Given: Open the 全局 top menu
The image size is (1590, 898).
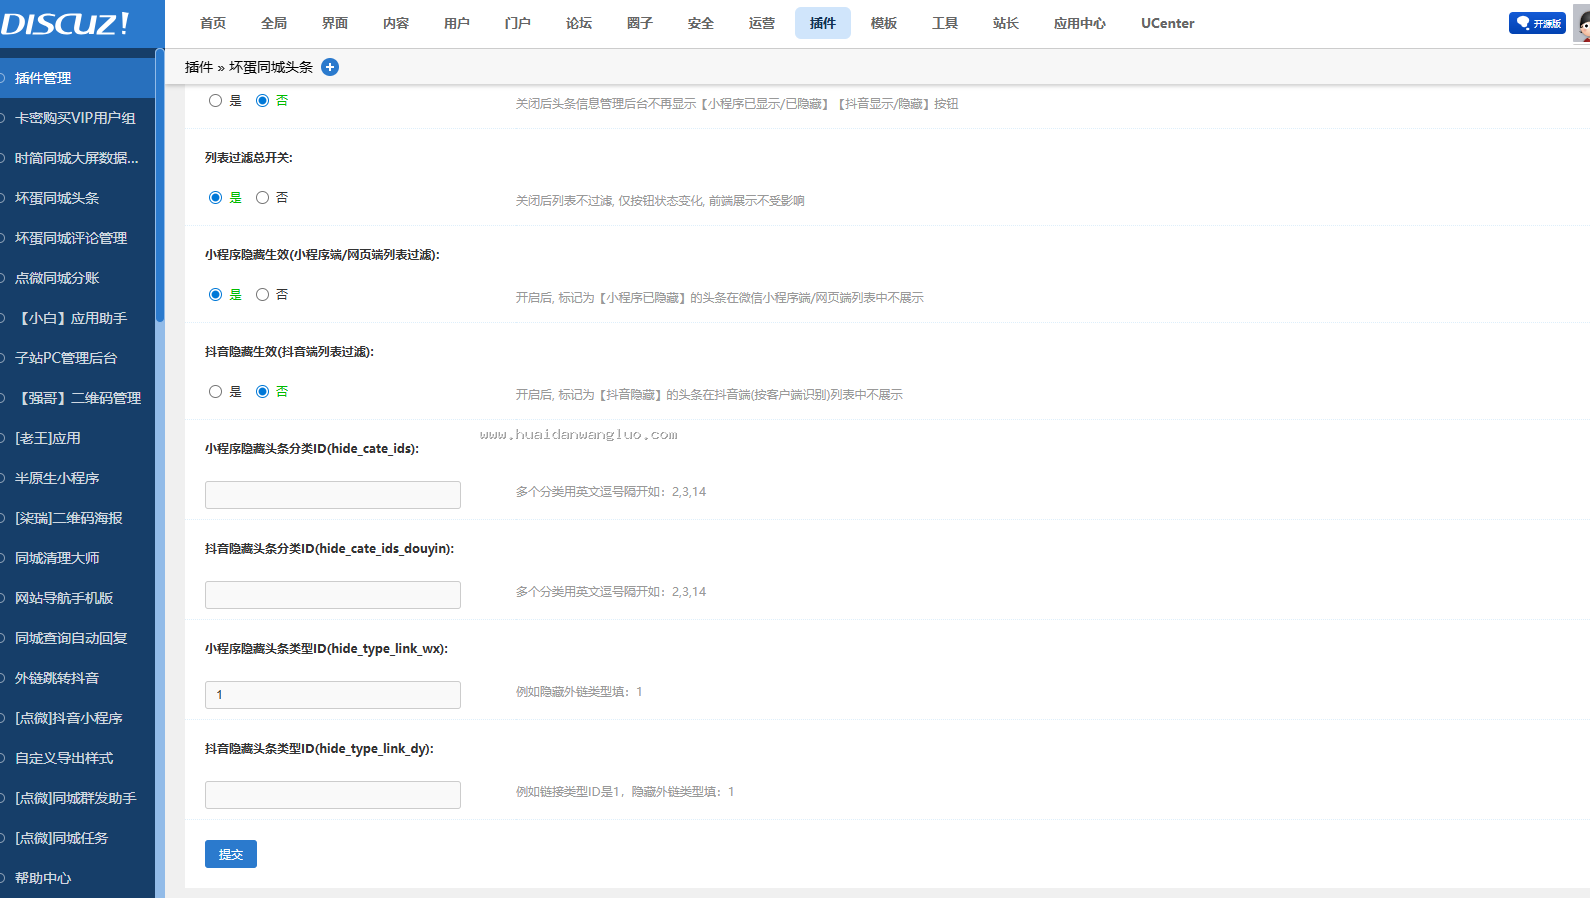Looking at the screenshot, I should [274, 23].
